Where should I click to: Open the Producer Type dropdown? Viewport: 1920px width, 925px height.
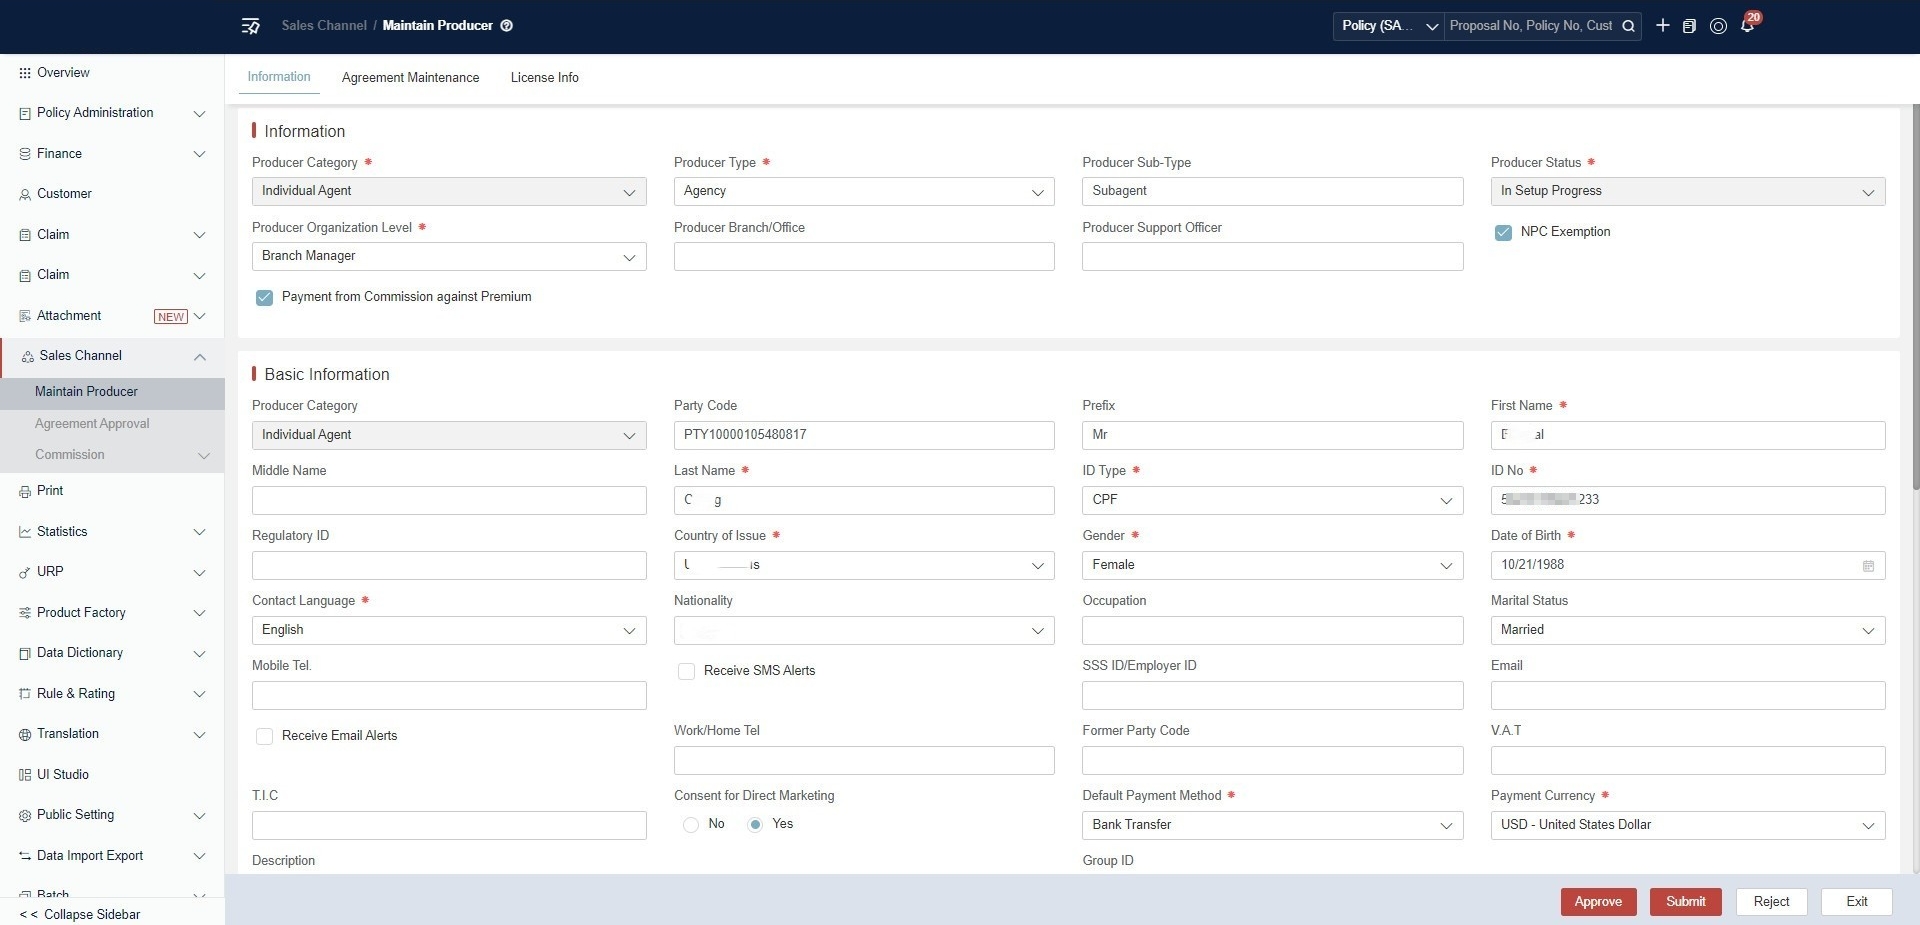click(x=864, y=191)
